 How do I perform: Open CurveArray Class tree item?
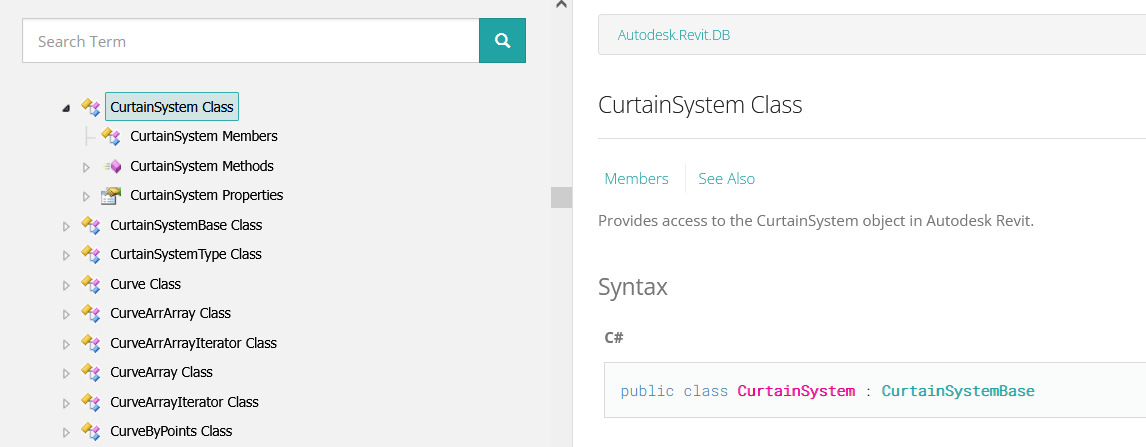[162, 372]
